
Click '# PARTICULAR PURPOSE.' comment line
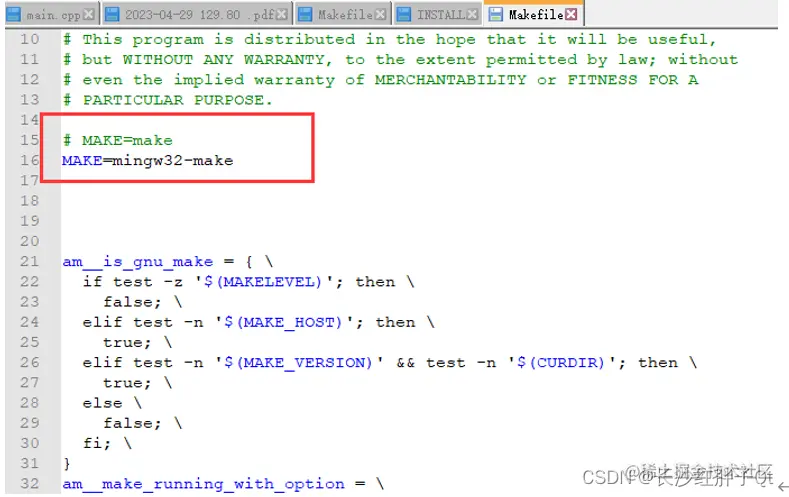pos(168,100)
